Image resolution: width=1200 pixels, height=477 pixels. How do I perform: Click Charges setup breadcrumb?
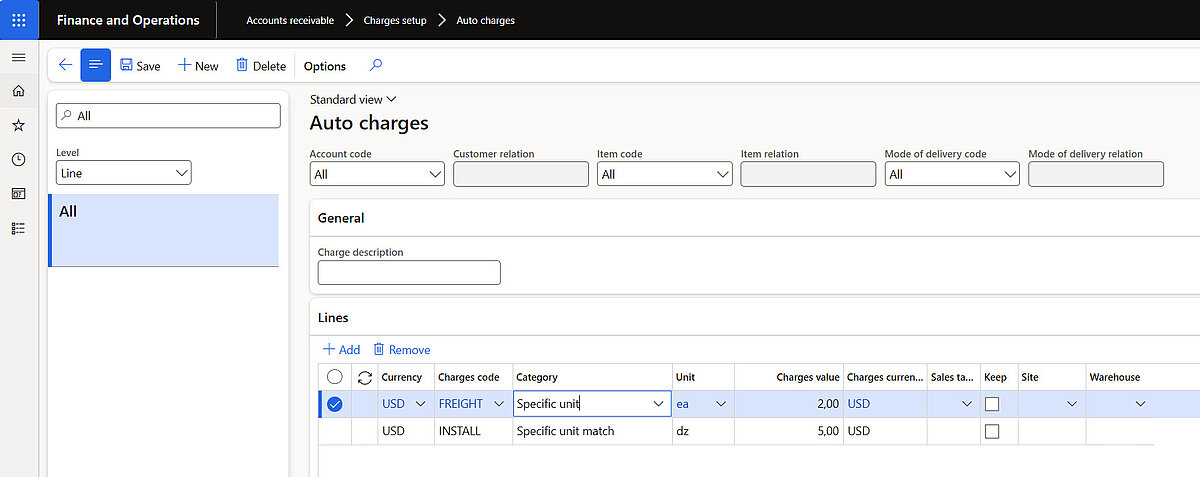pyautogui.click(x=395, y=20)
